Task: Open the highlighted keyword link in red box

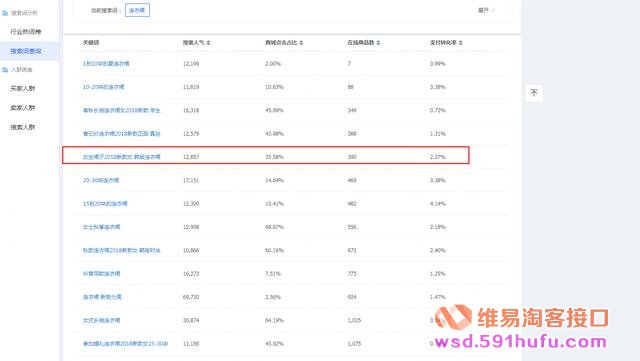Action: tap(122, 157)
